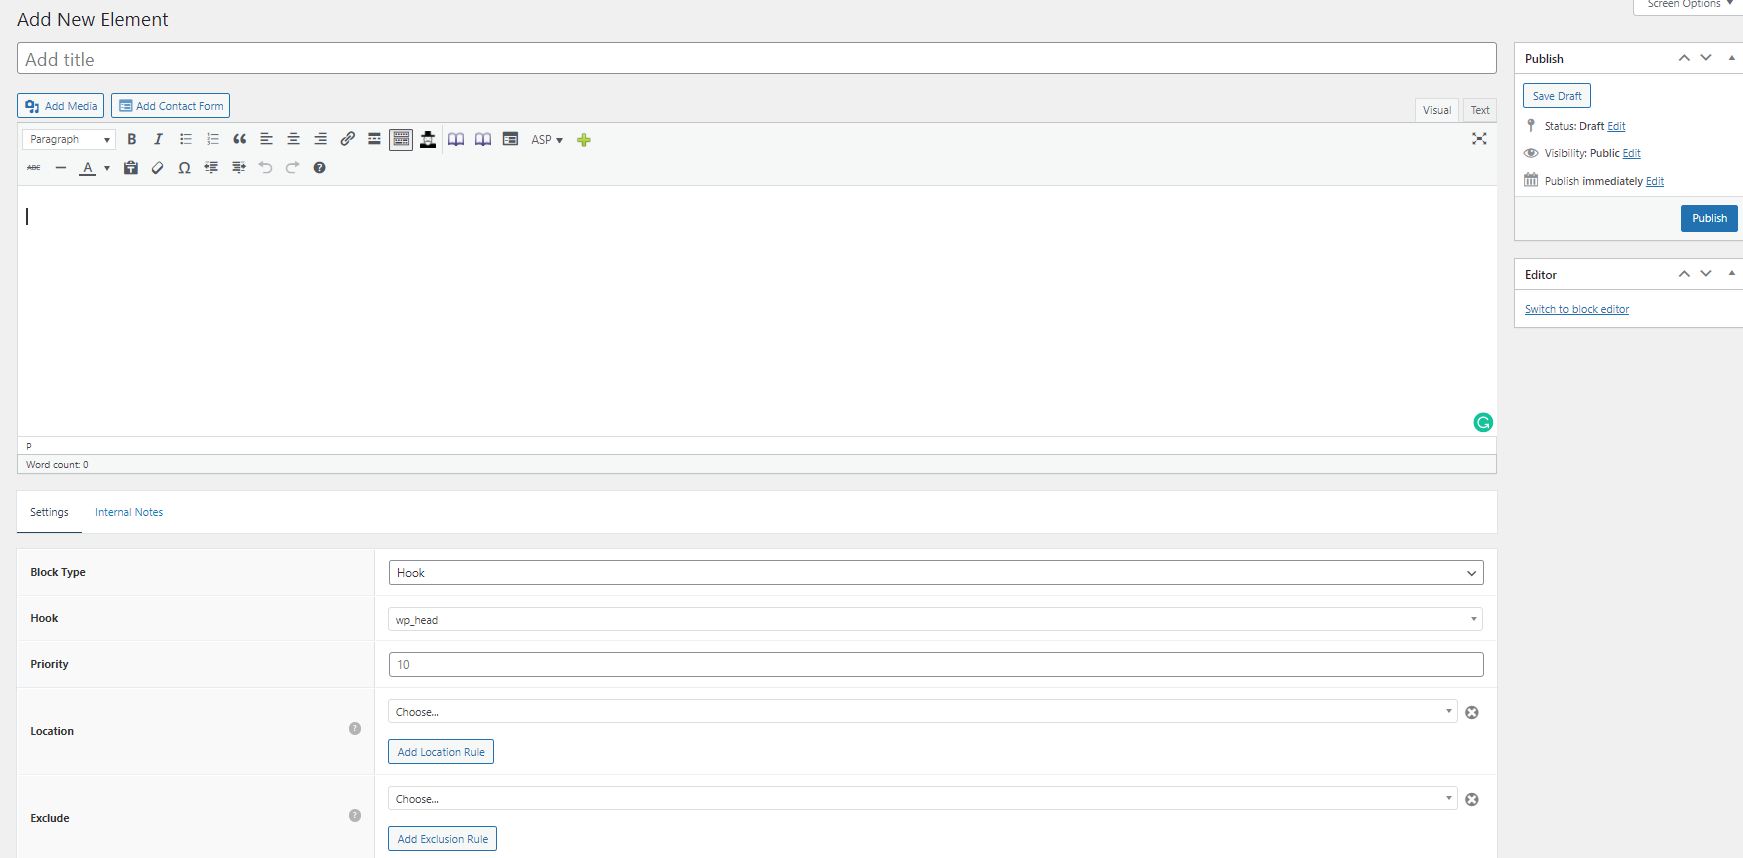Click the first purple open-book icon

click(x=456, y=139)
